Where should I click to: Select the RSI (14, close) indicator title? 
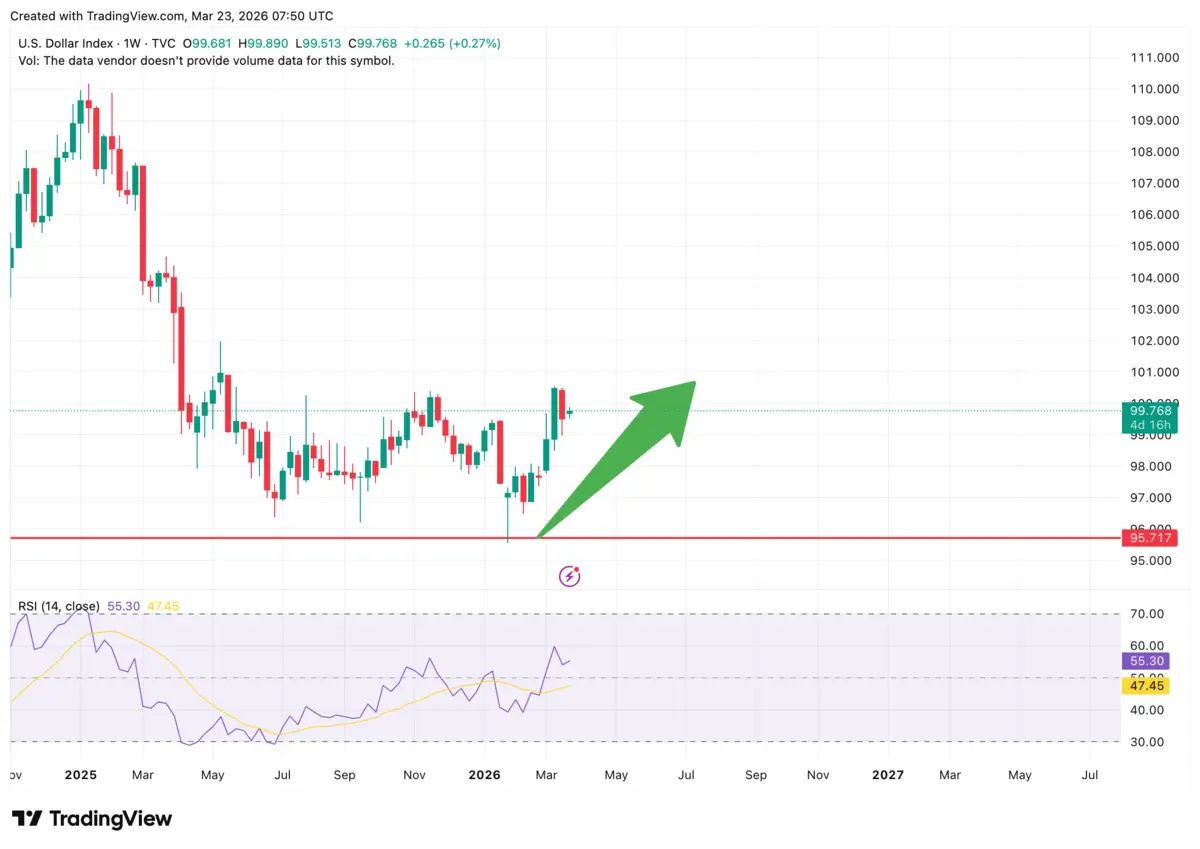pos(60,606)
